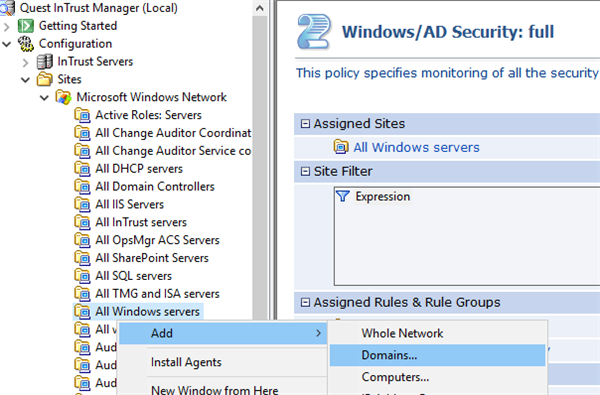The image size is (600, 395).
Task: Collapse the Assigned Rules & Rule Groups section
Action: coord(305,302)
